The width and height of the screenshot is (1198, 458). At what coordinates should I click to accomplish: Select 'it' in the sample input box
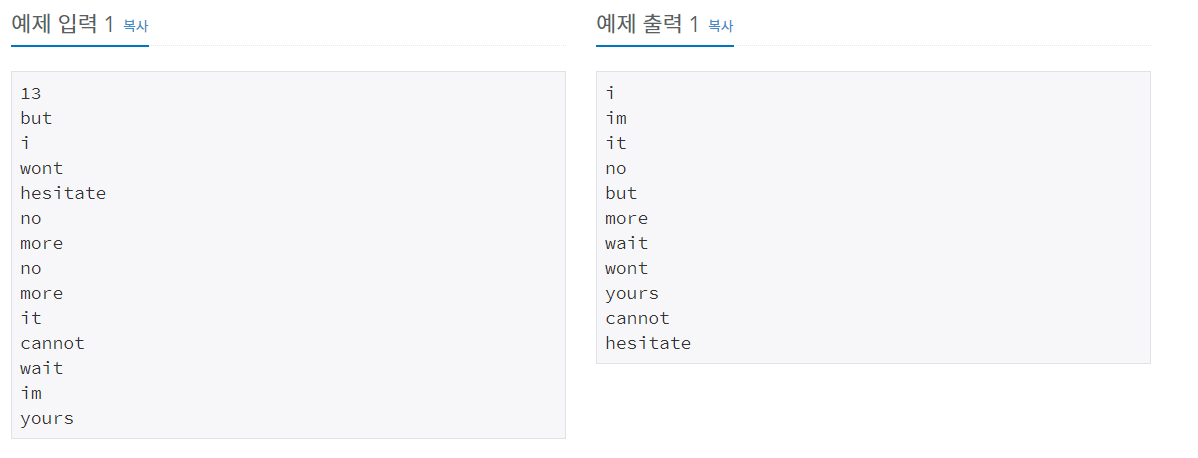pos(31,318)
